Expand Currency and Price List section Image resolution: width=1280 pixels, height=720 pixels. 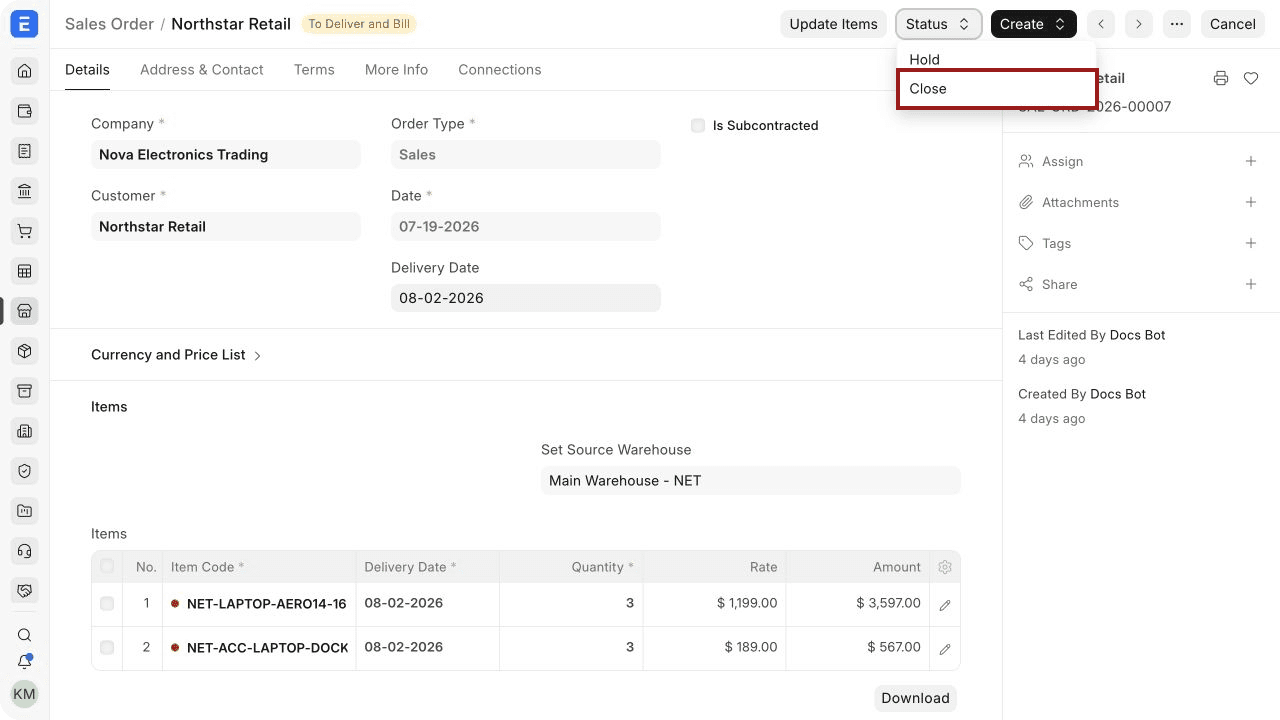(176, 355)
